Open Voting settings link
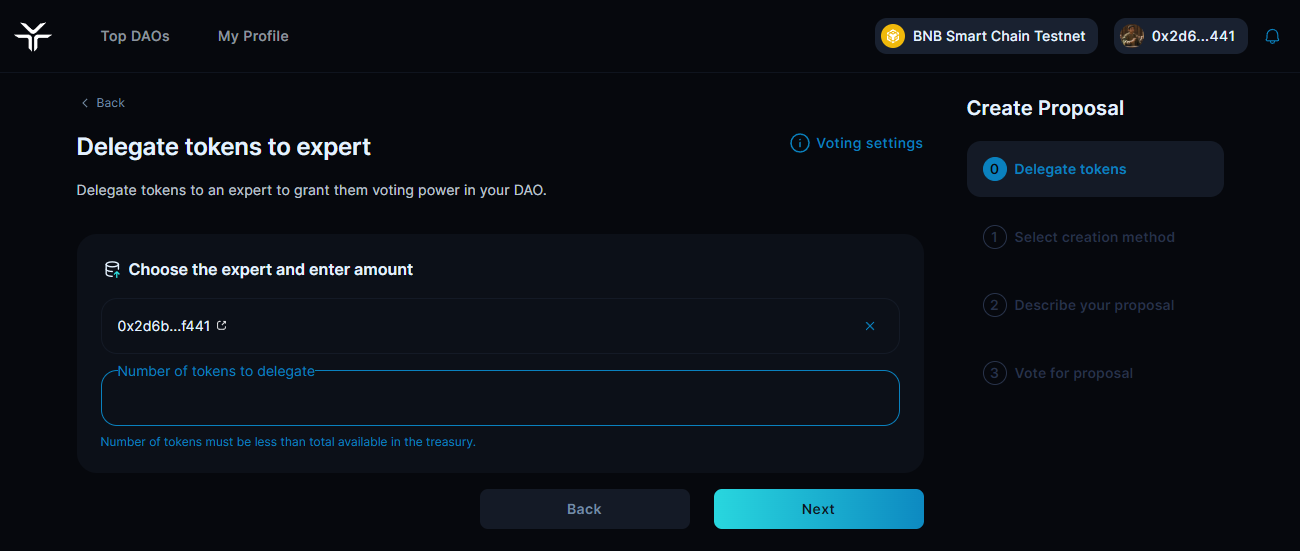1300x551 pixels. 869,143
